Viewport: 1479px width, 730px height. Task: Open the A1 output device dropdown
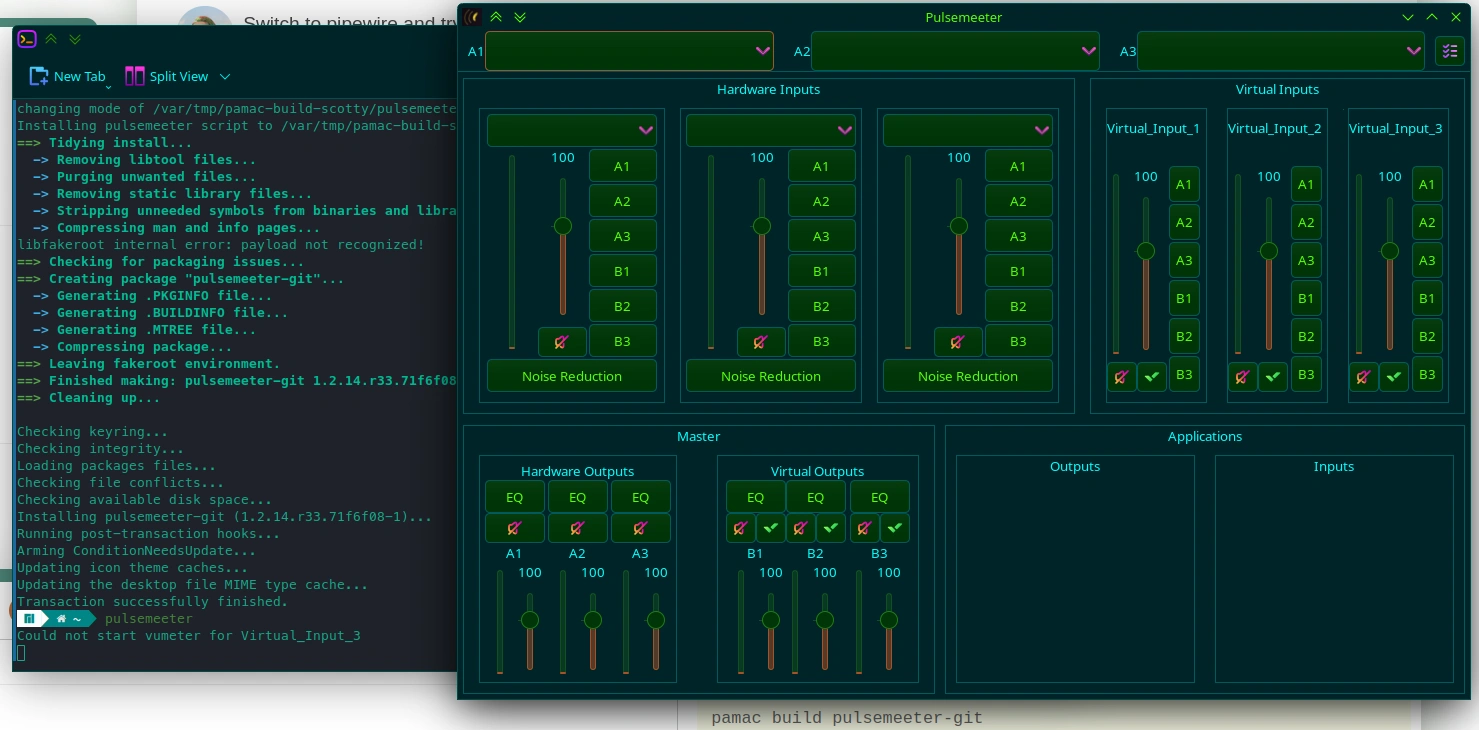[629, 51]
